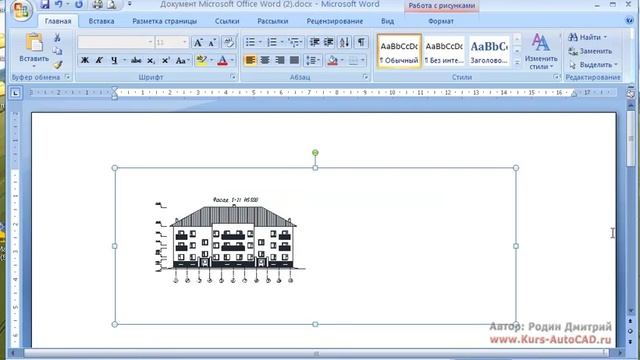Activate Format Painter brush icon
Image resolution: width=640 pixels, height=360 pixels.
pos(58,64)
